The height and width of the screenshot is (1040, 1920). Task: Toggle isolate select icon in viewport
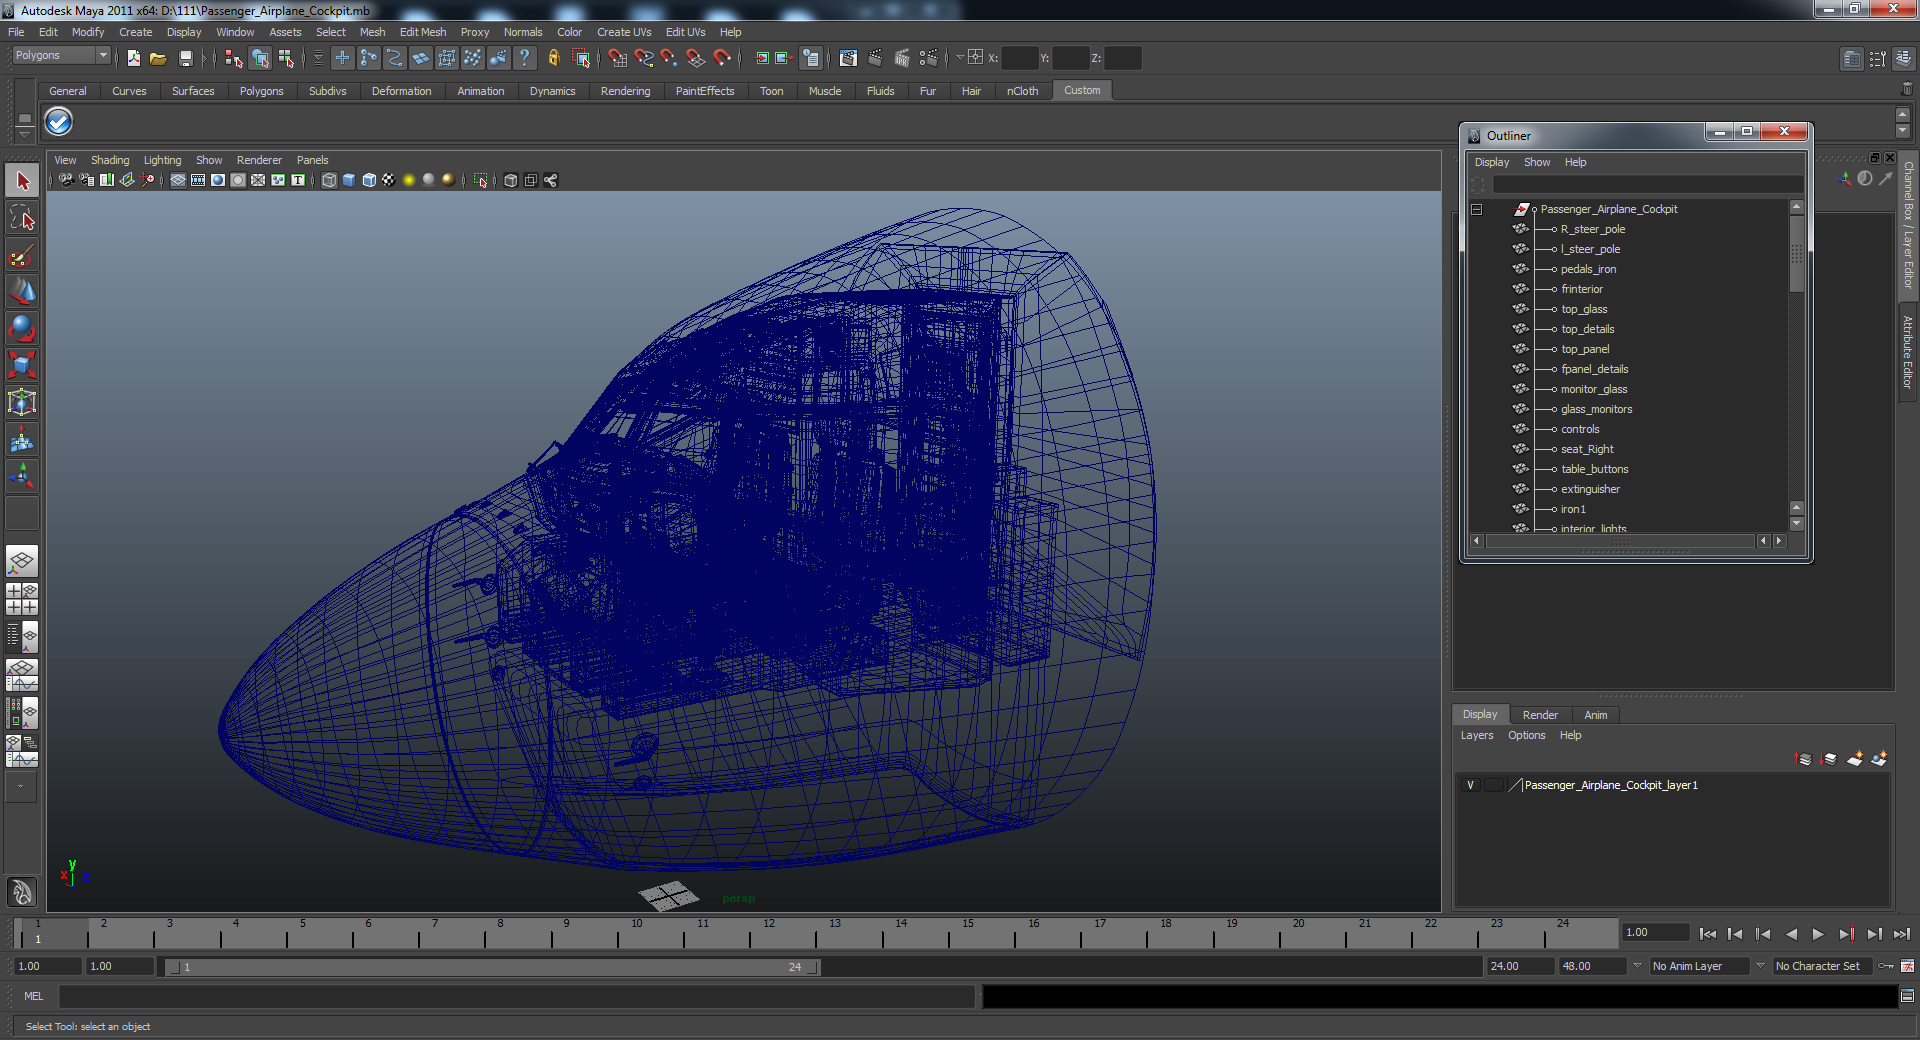coord(481,180)
